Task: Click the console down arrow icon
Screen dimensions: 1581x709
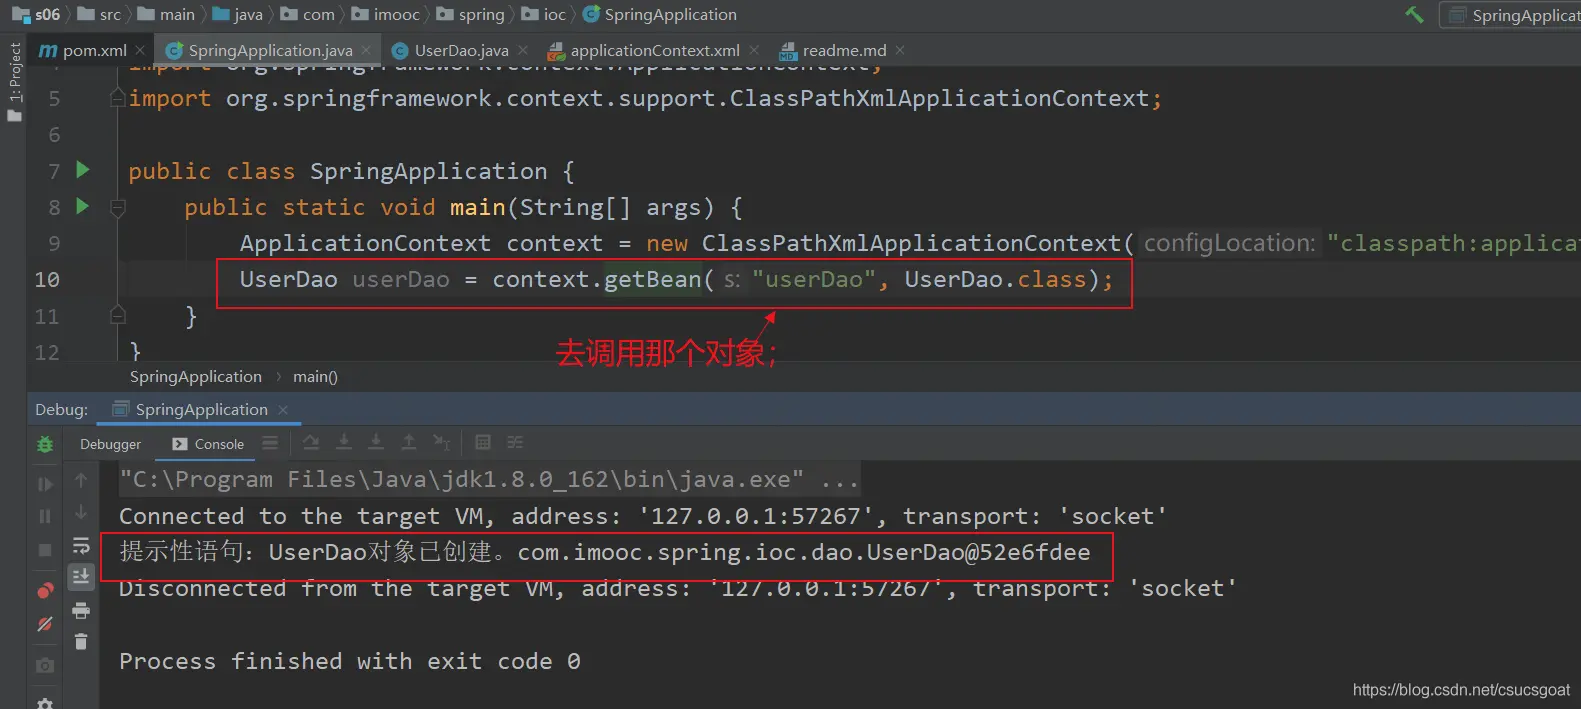Action: click(x=81, y=513)
